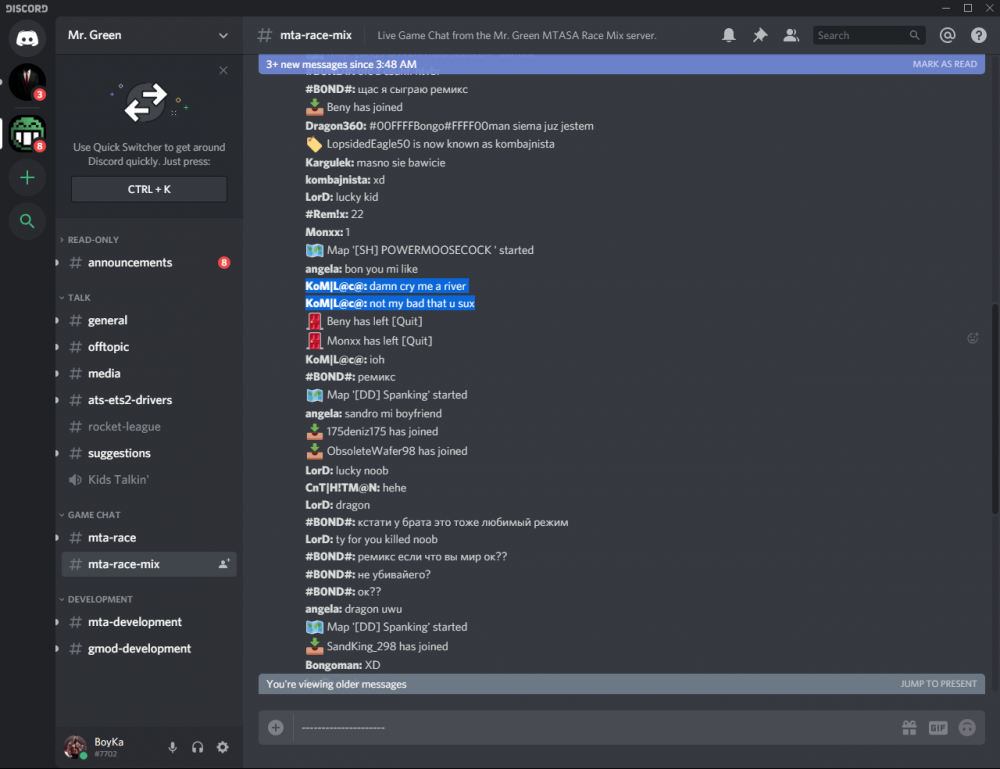Toggle microphone mute
The width and height of the screenshot is (1000, 769).
(x=172, y=747)
